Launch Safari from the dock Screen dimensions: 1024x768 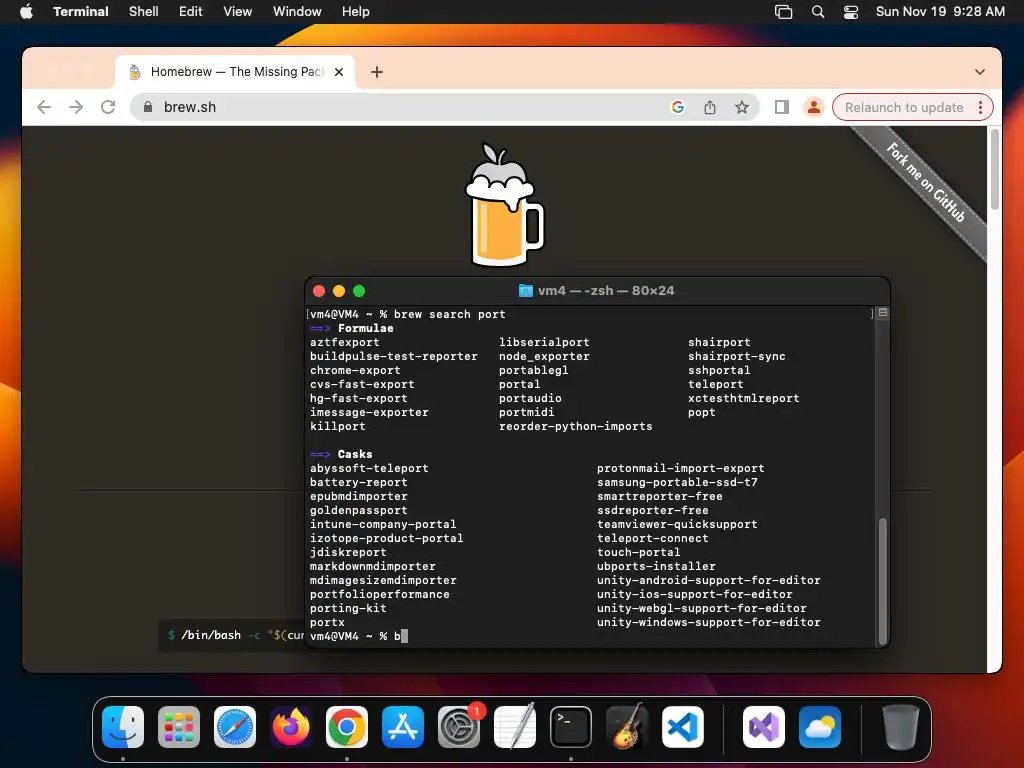pyautogui.click(x=235, y=727)
